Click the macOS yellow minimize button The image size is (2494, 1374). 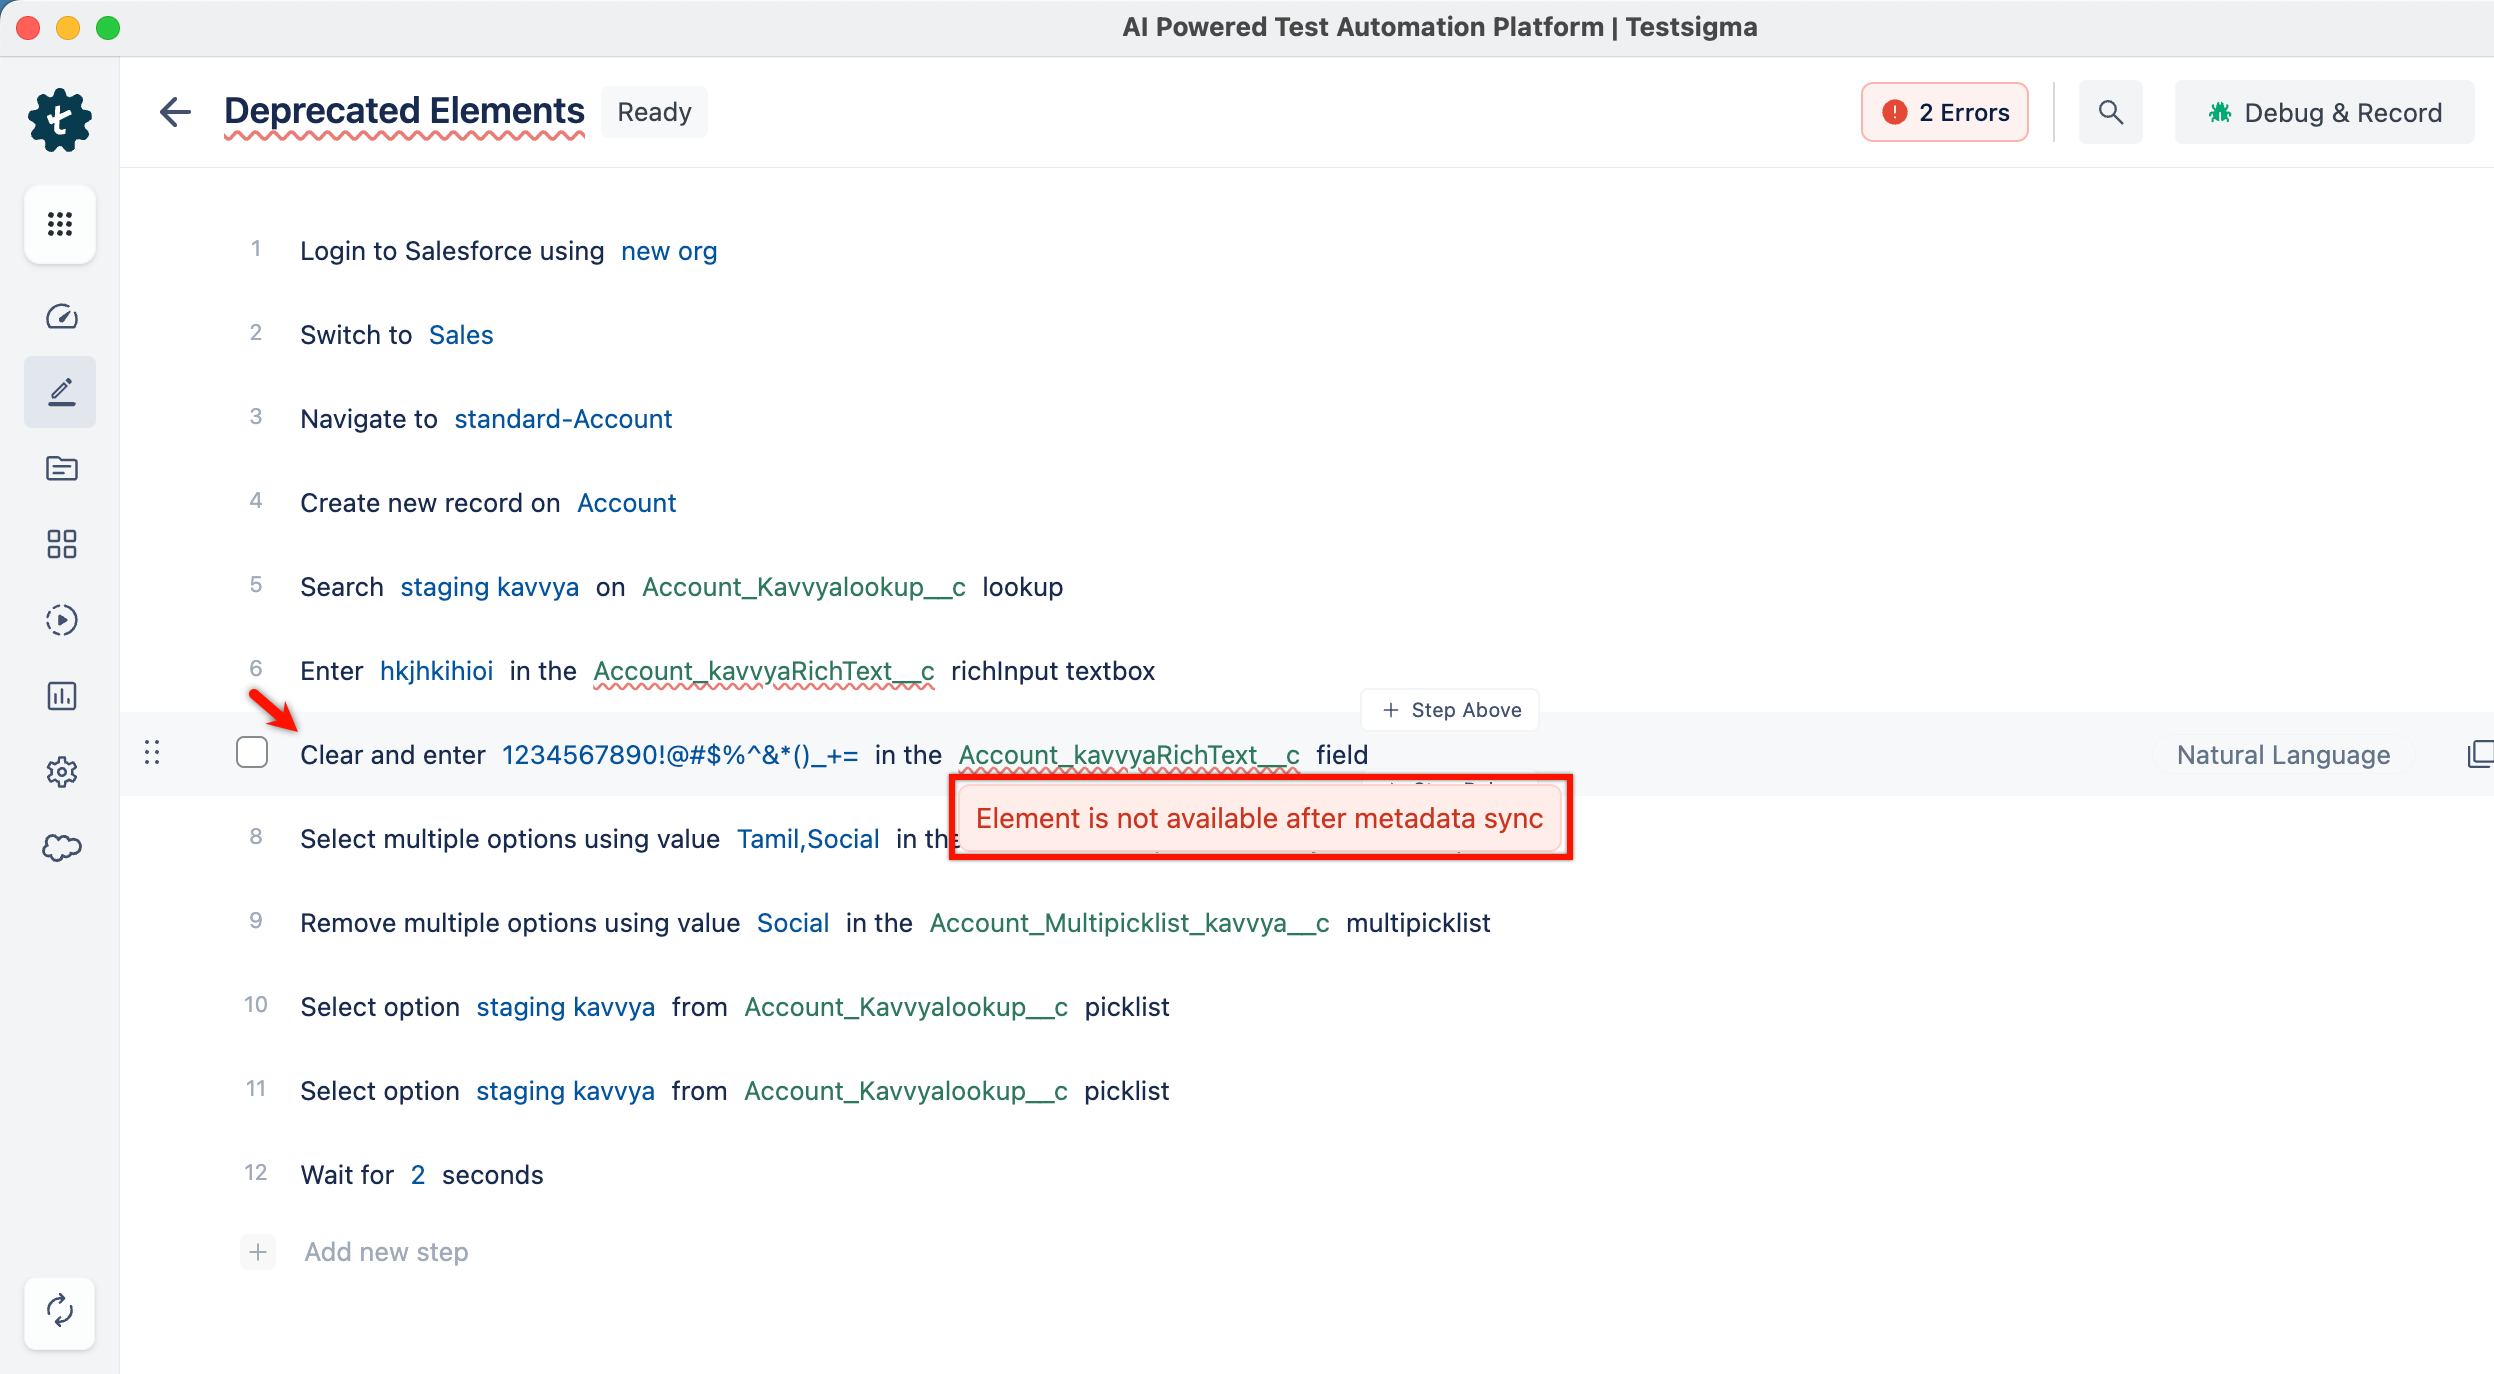point(68,28)
